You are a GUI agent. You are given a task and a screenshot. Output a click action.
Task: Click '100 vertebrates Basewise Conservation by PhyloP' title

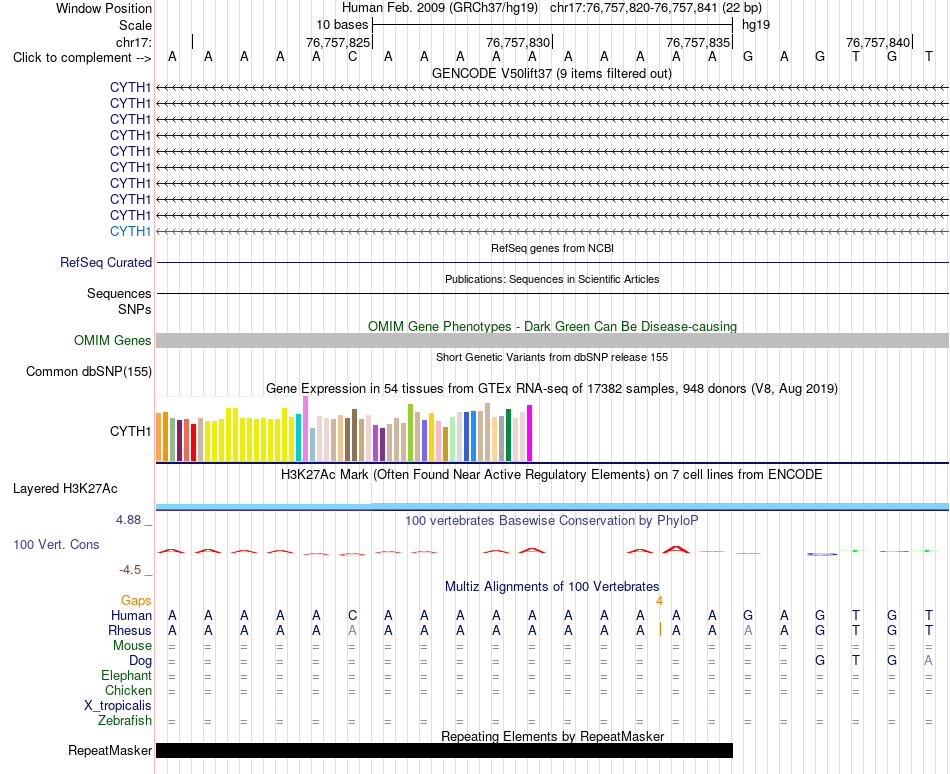552,520
